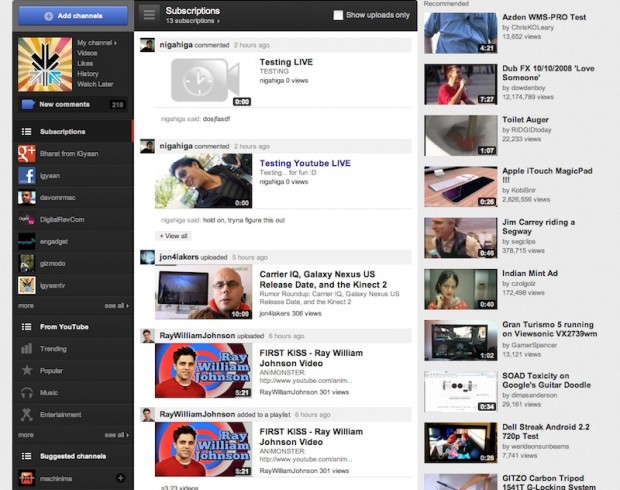
Task: Click the Popular star icon
Action: [x=27, y=370]
